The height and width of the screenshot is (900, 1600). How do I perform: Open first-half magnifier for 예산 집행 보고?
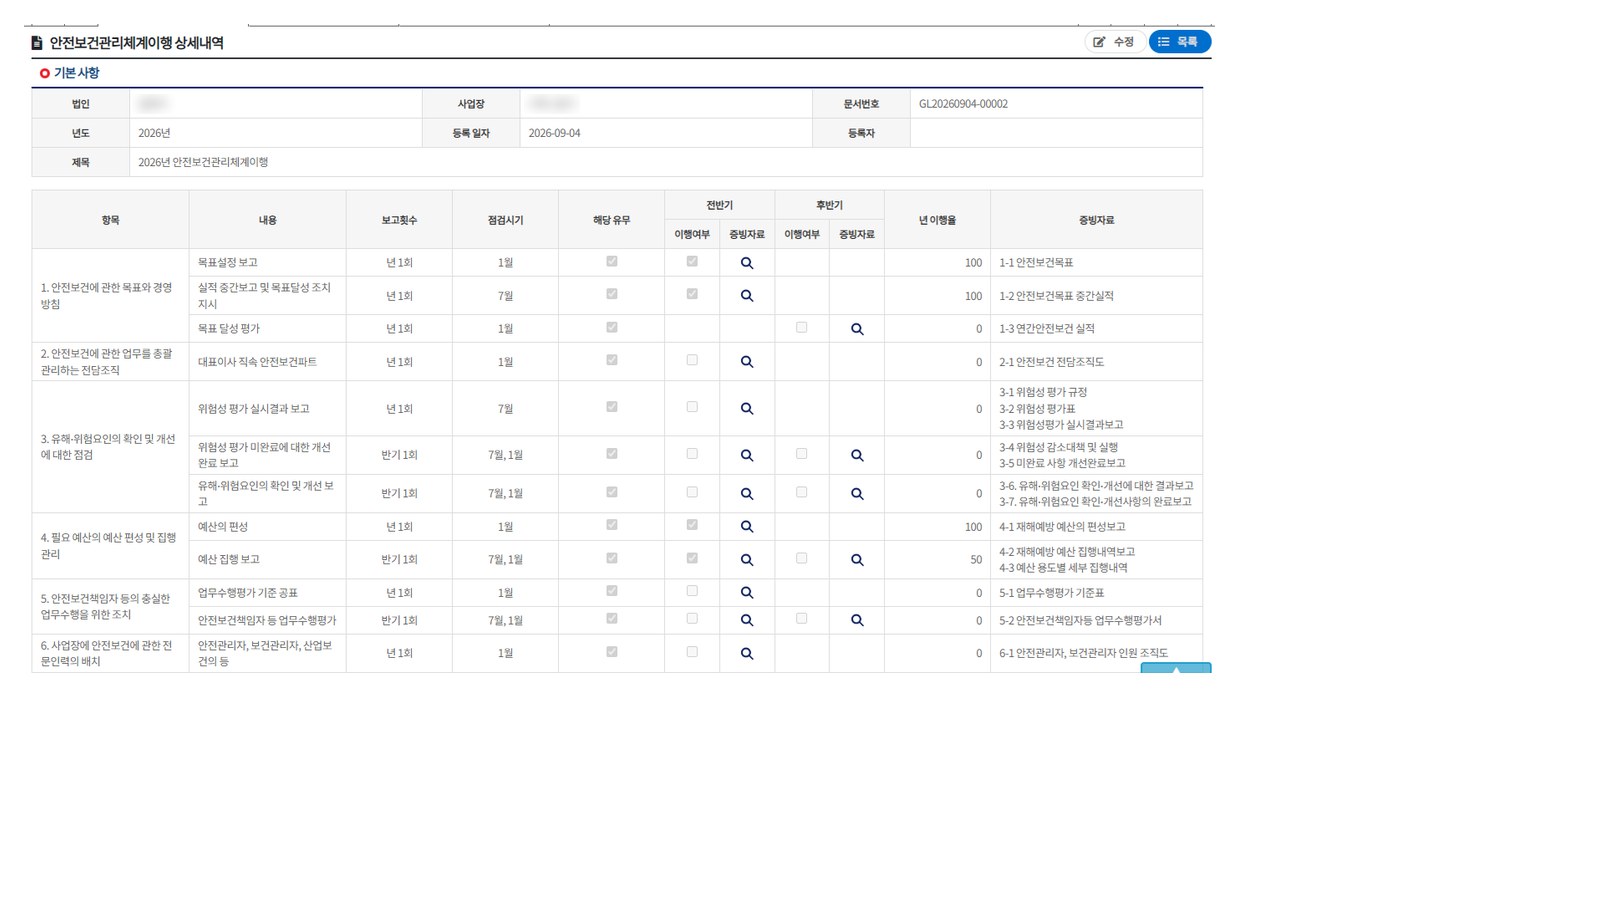click(x=747, y=560)
